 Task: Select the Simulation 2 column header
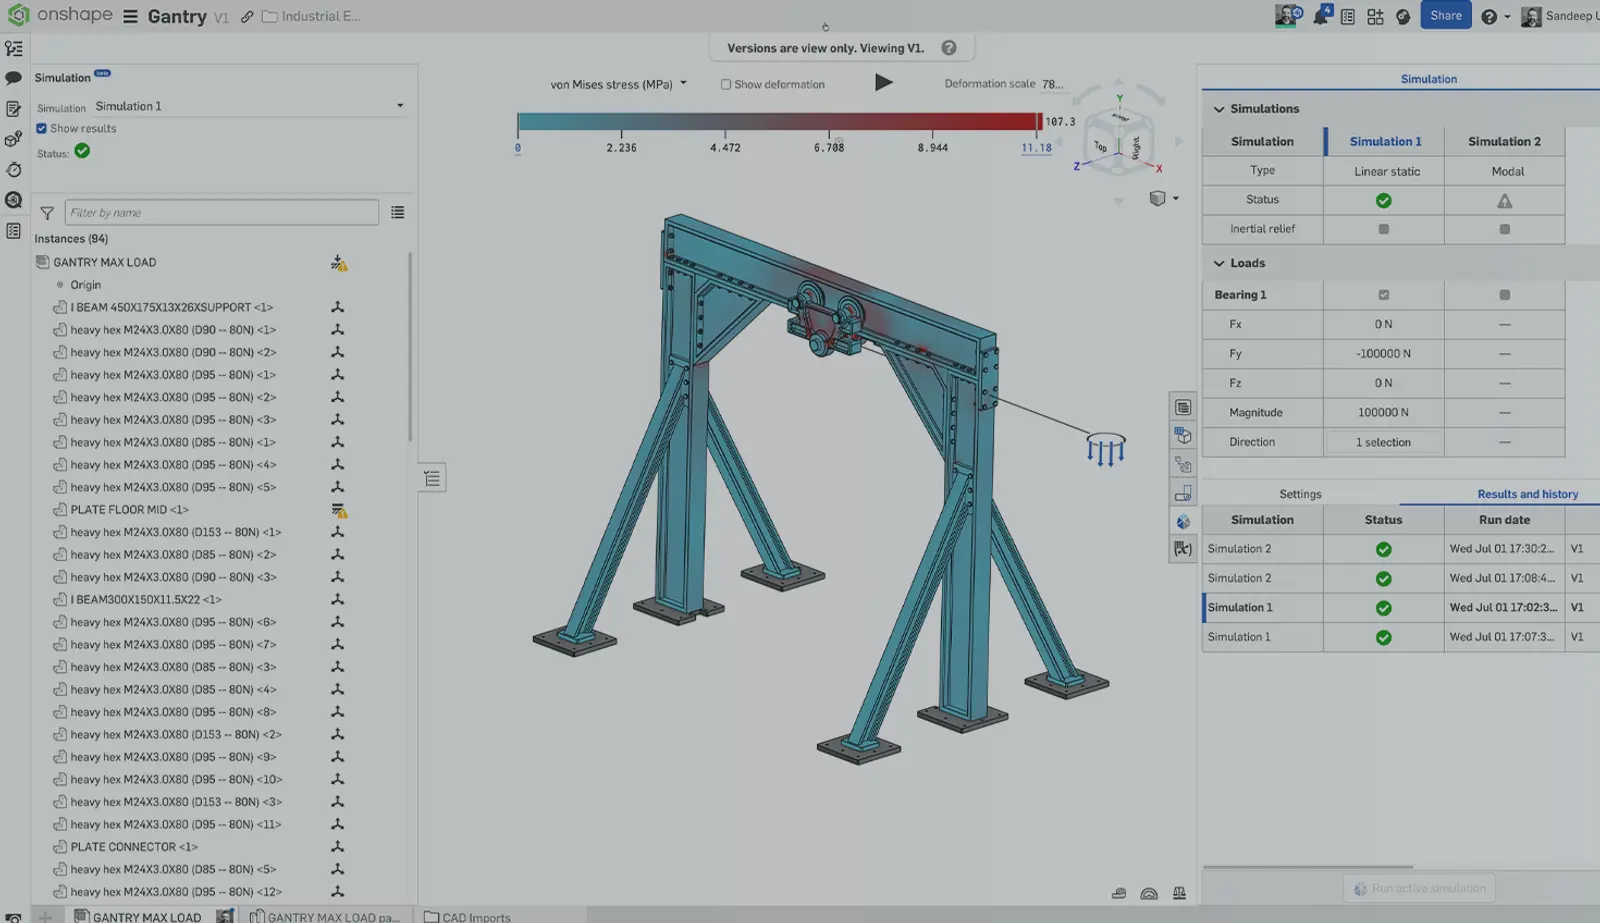[1504, 142]
